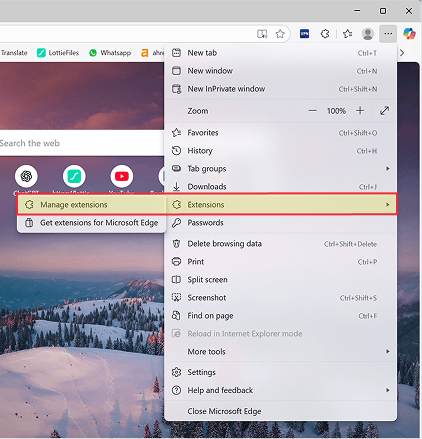Open the ChatGPT quick link tile
The width and height of the screenshot is (422, 439).
(26, 176)
